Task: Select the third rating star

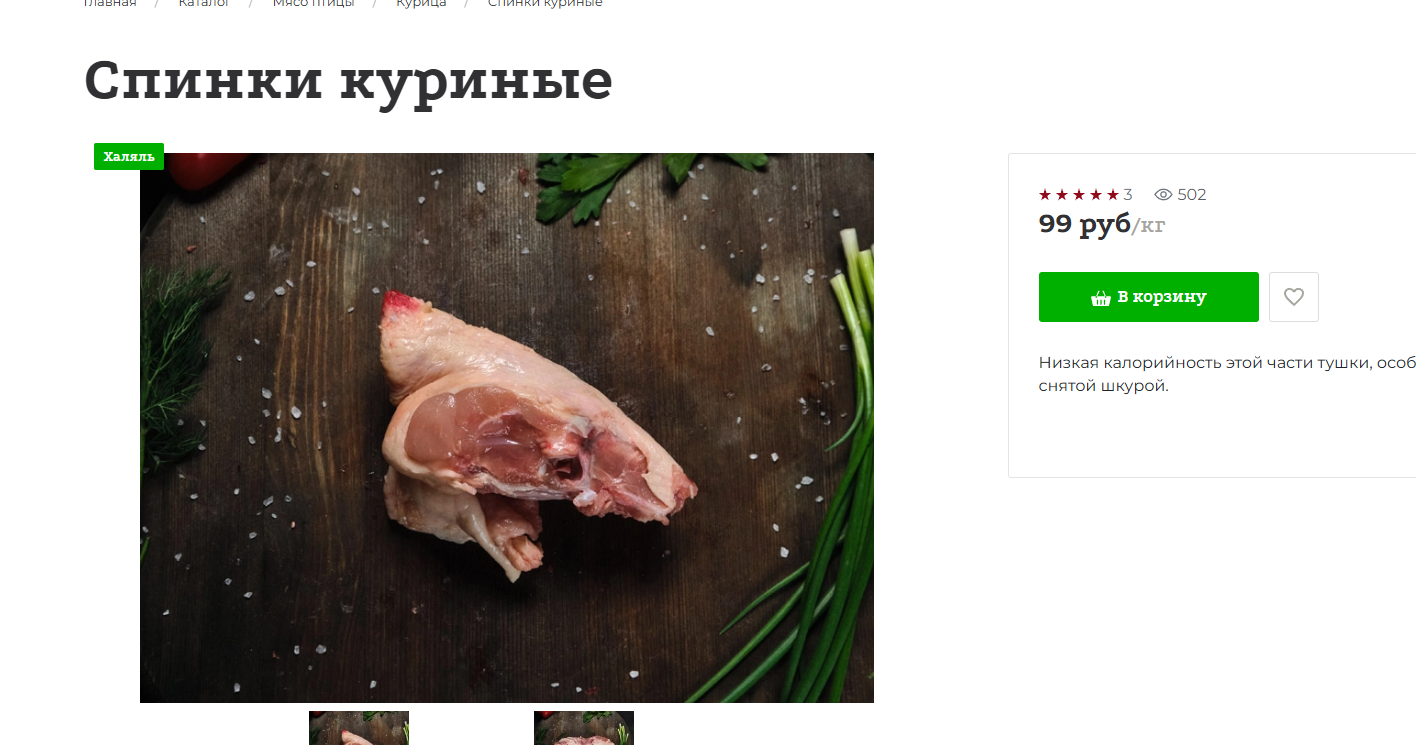Action: (1079, 195)
